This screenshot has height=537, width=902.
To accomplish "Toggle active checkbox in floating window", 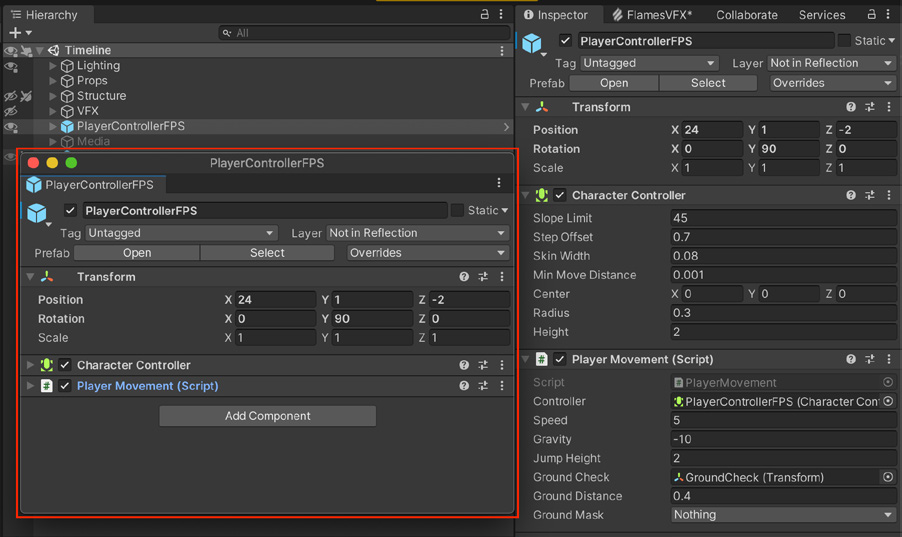I will pos(70,211).
